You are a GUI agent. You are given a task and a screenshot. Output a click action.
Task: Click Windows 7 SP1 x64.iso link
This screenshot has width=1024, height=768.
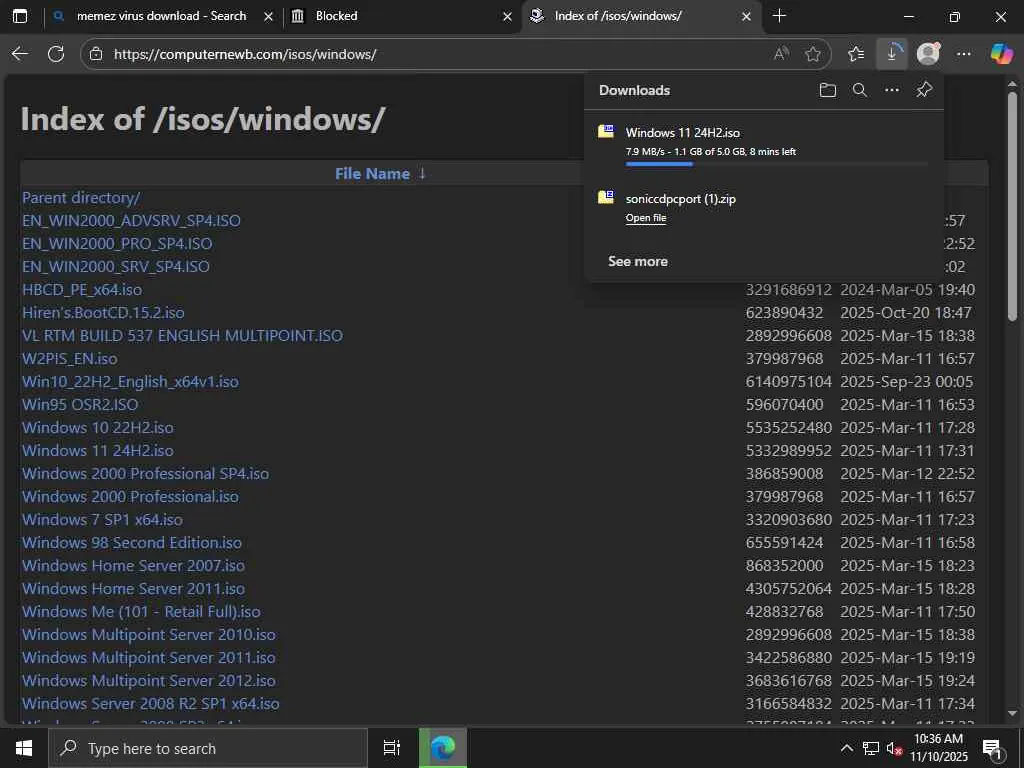(x=103, y=520)
